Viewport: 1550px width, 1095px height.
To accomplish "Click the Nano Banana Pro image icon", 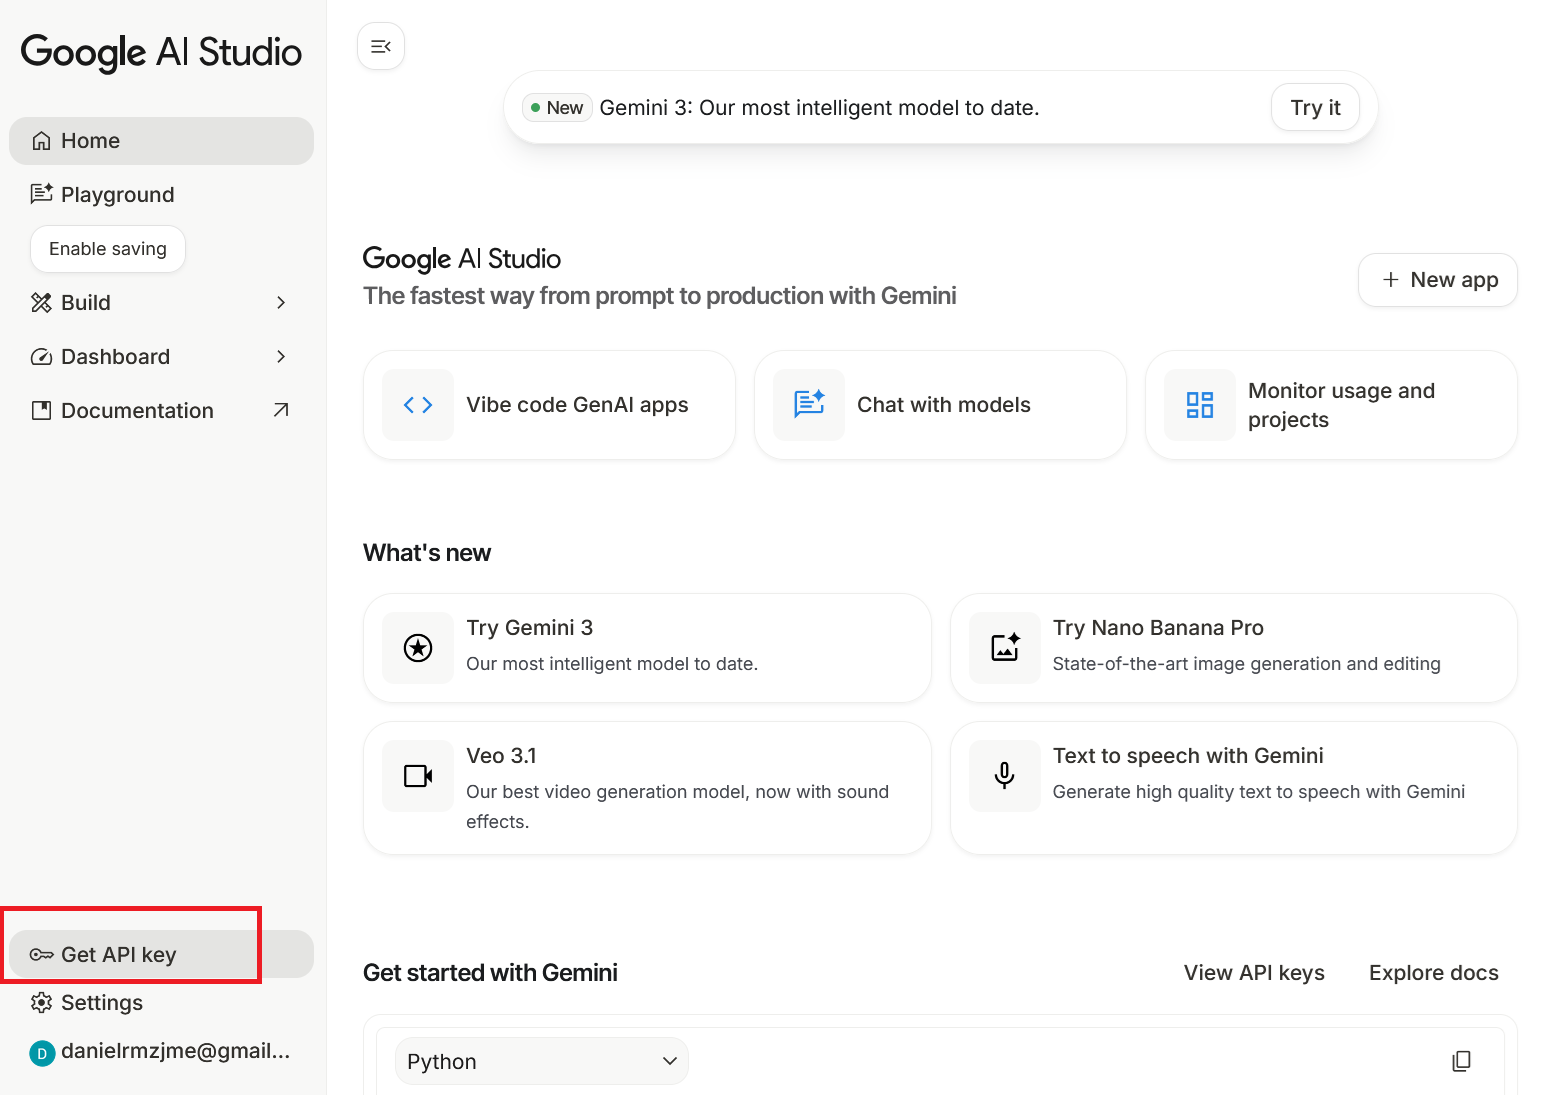I will click(1005, 648).
